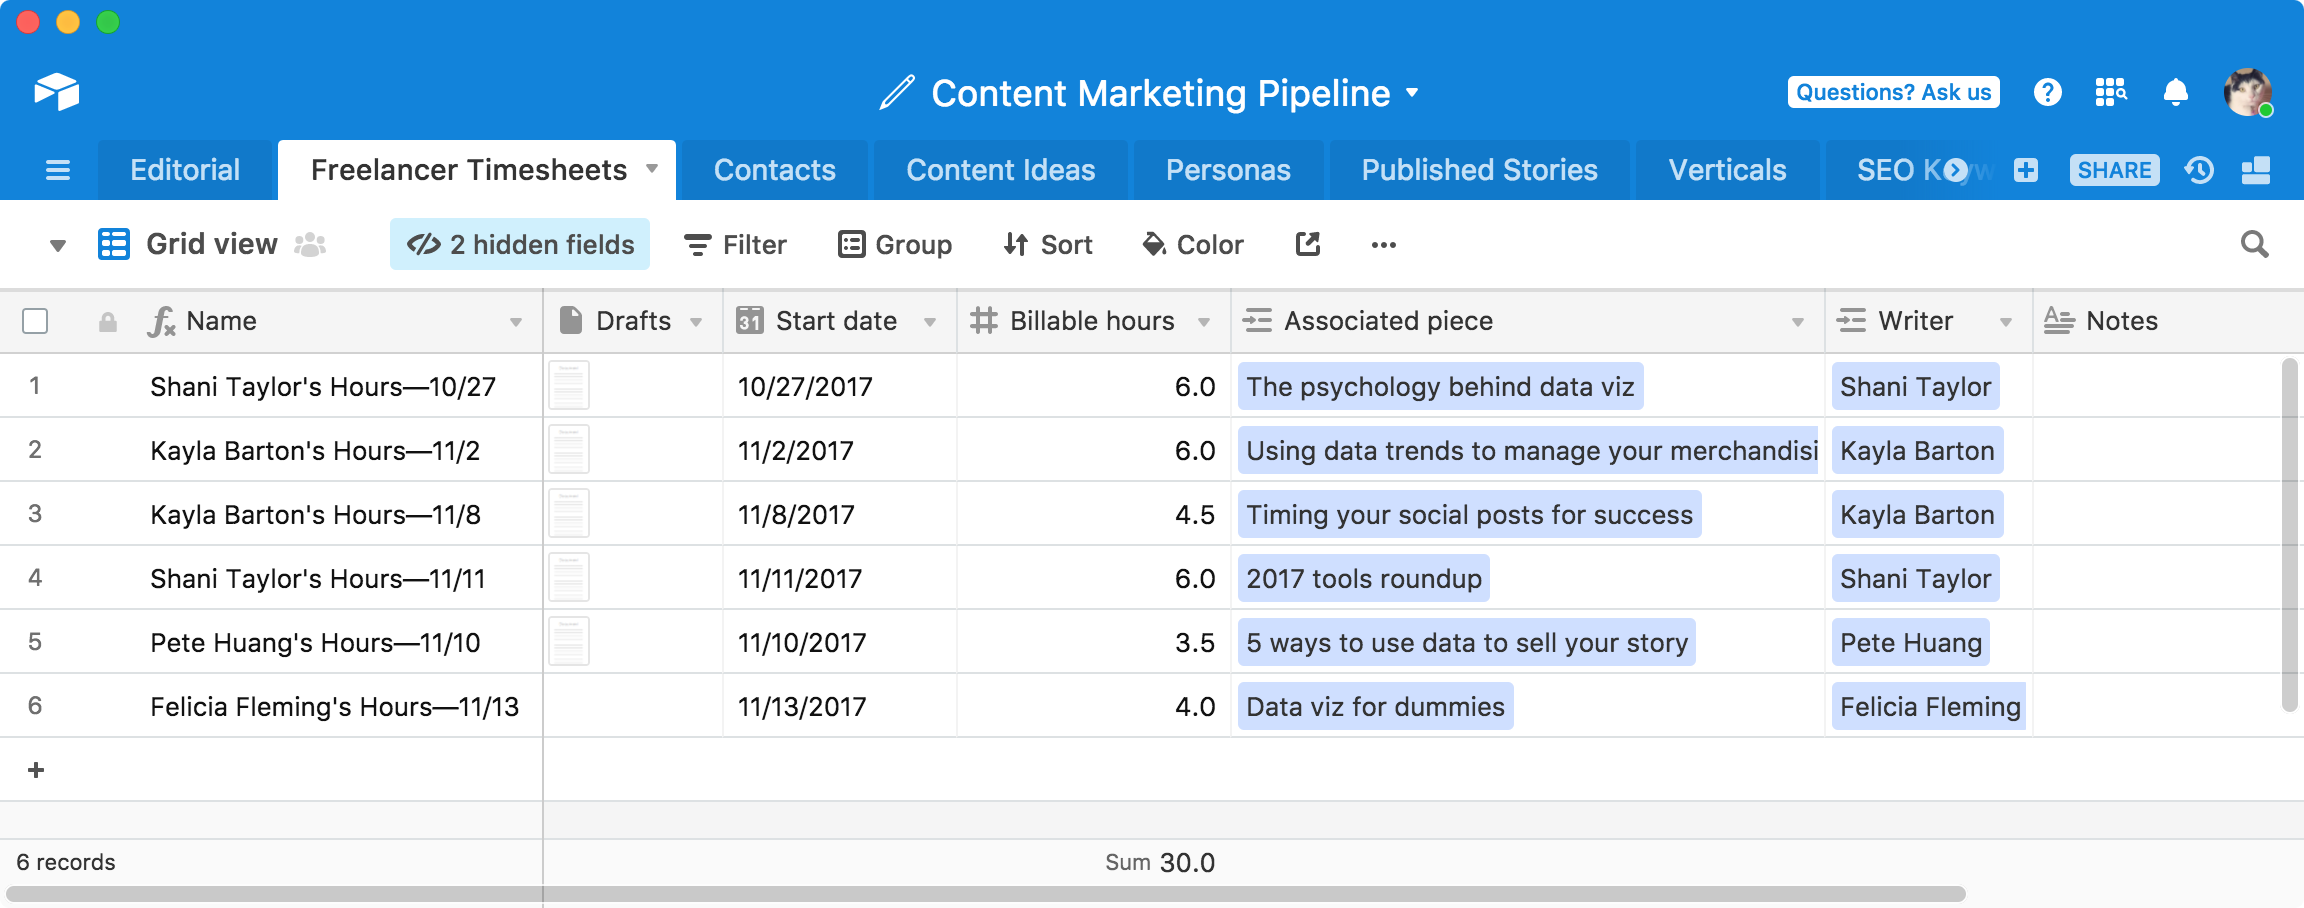Screen dimensions: 2304x908
Task: Open Billable hours column dropdown
Action: point(1204,322)
